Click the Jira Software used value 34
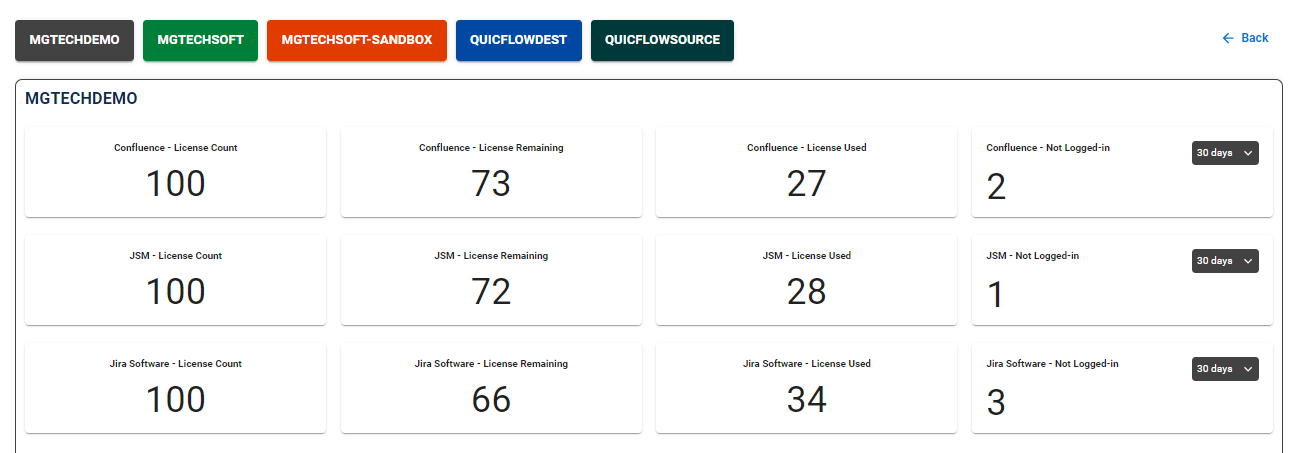1298x453 pixels. tap(807, 400)
